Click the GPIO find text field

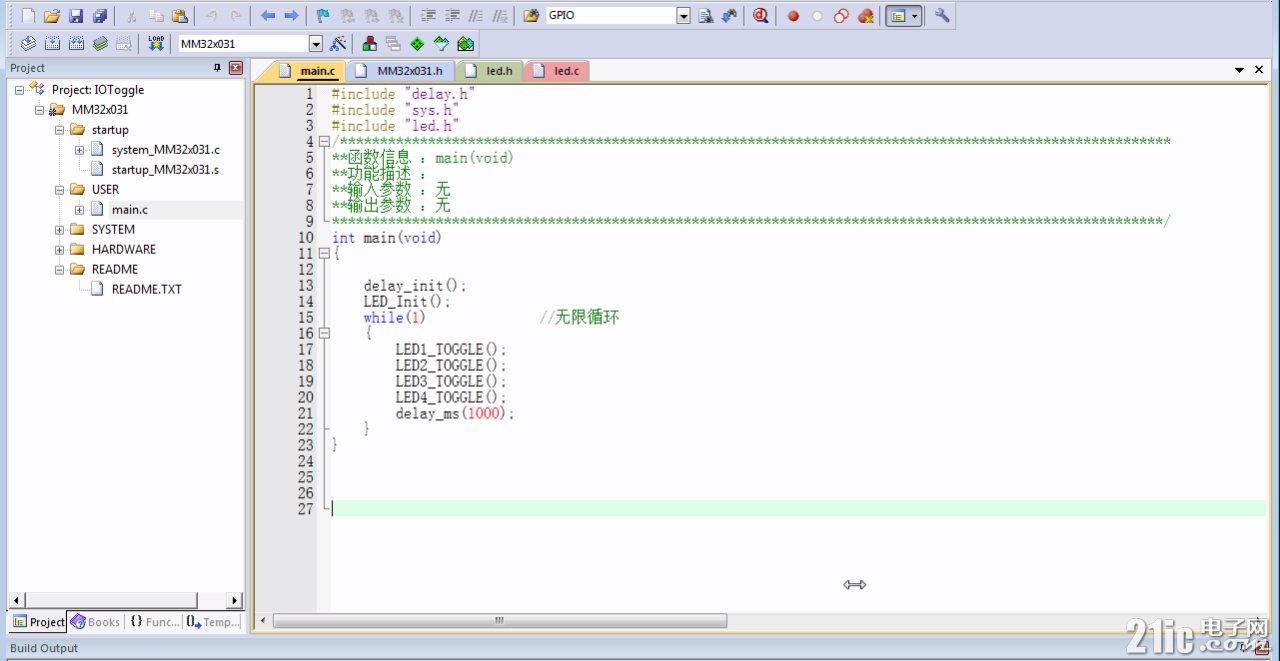610,16
